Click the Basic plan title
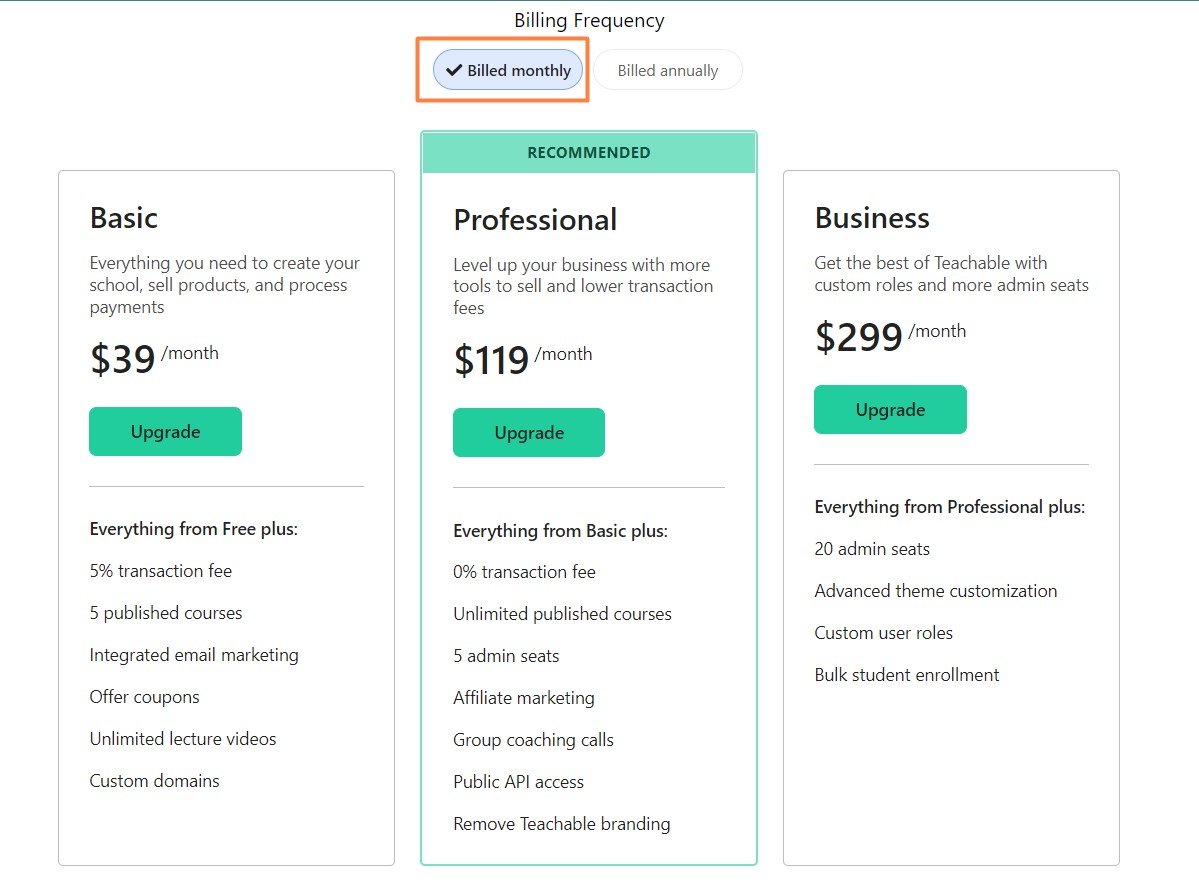 coord(124,218)
